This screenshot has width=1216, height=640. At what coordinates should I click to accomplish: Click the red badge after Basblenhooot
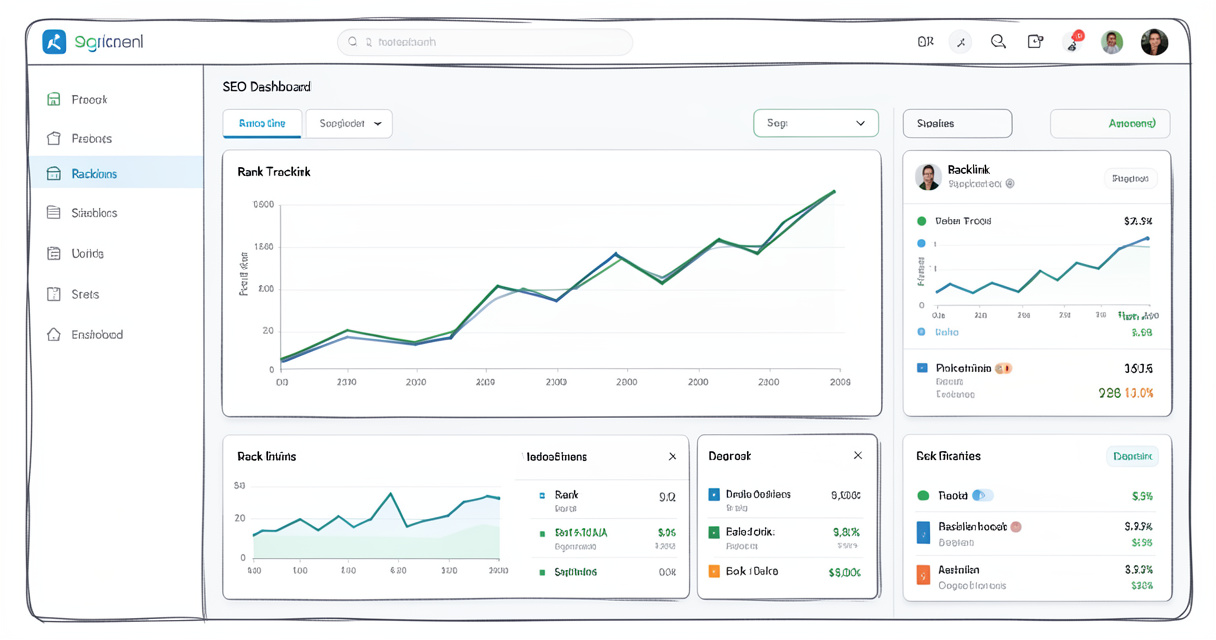click(x=1016, y=526)
